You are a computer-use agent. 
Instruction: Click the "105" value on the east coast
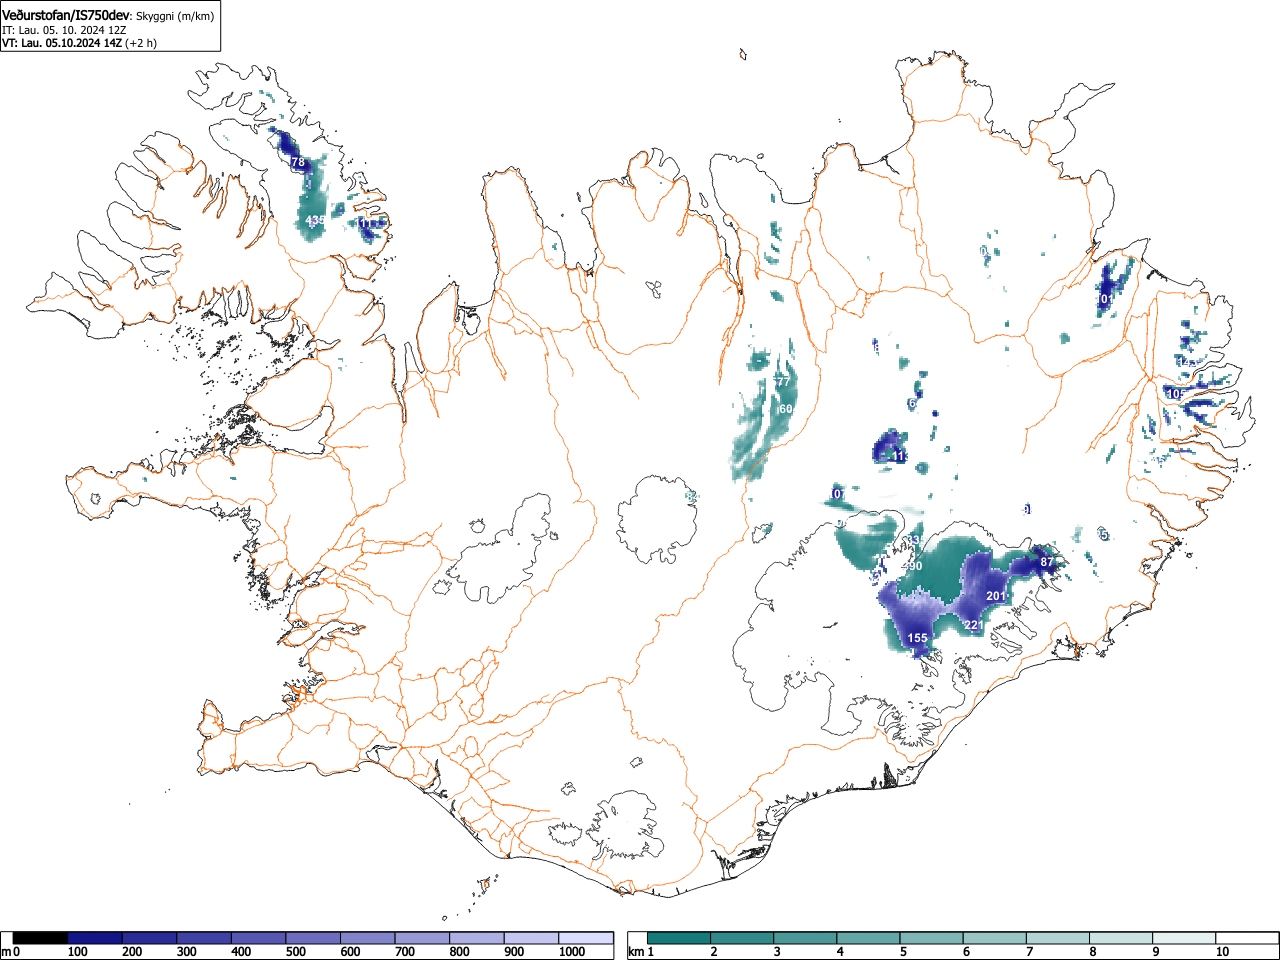pyautogui.click(x=1175, y=394)
